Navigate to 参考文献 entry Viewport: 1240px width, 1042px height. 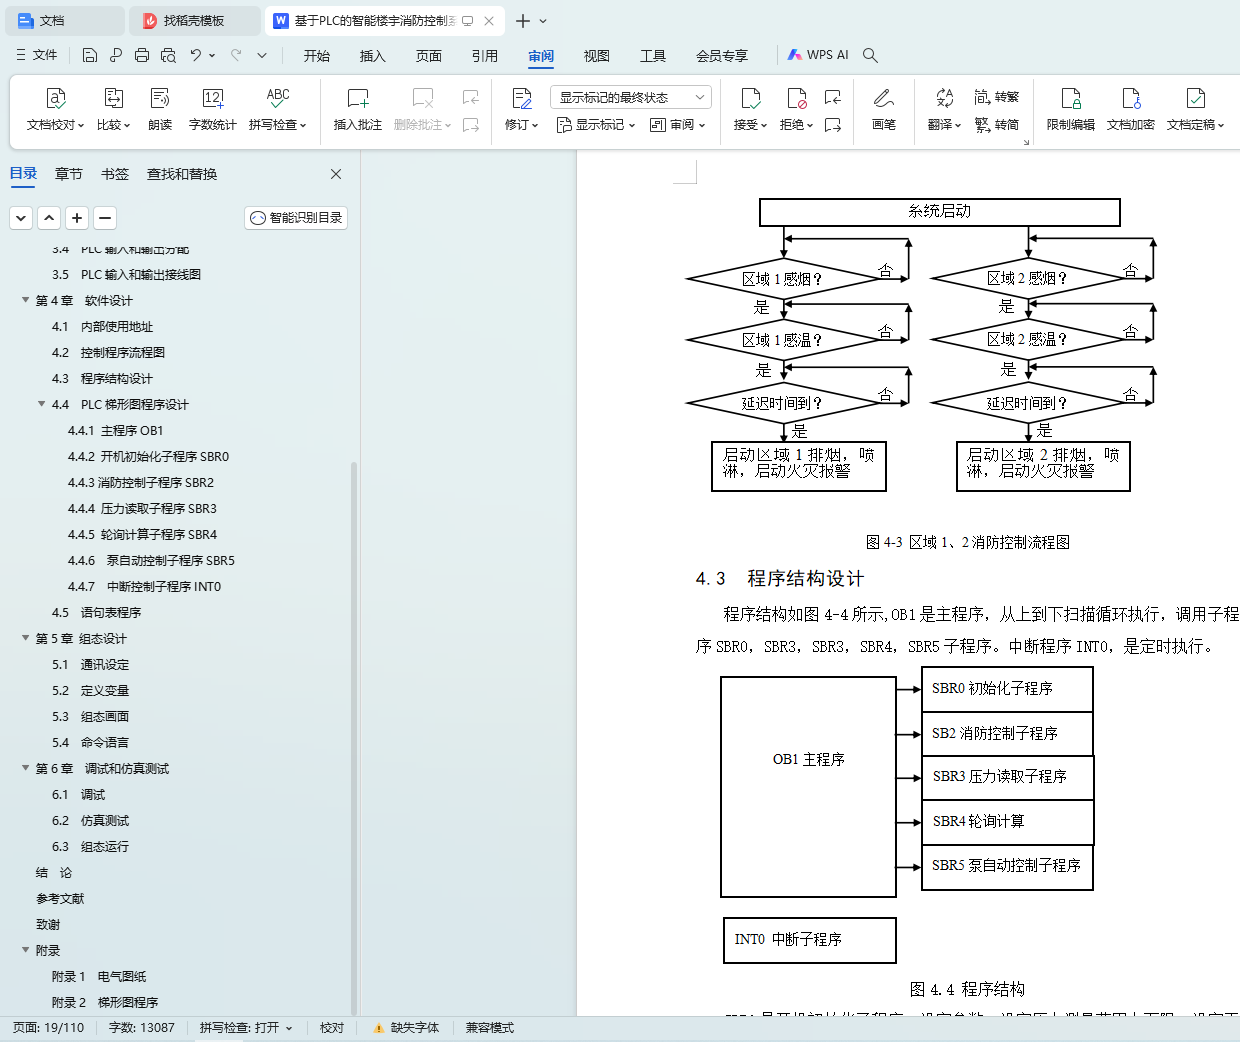tap(60, 898)
